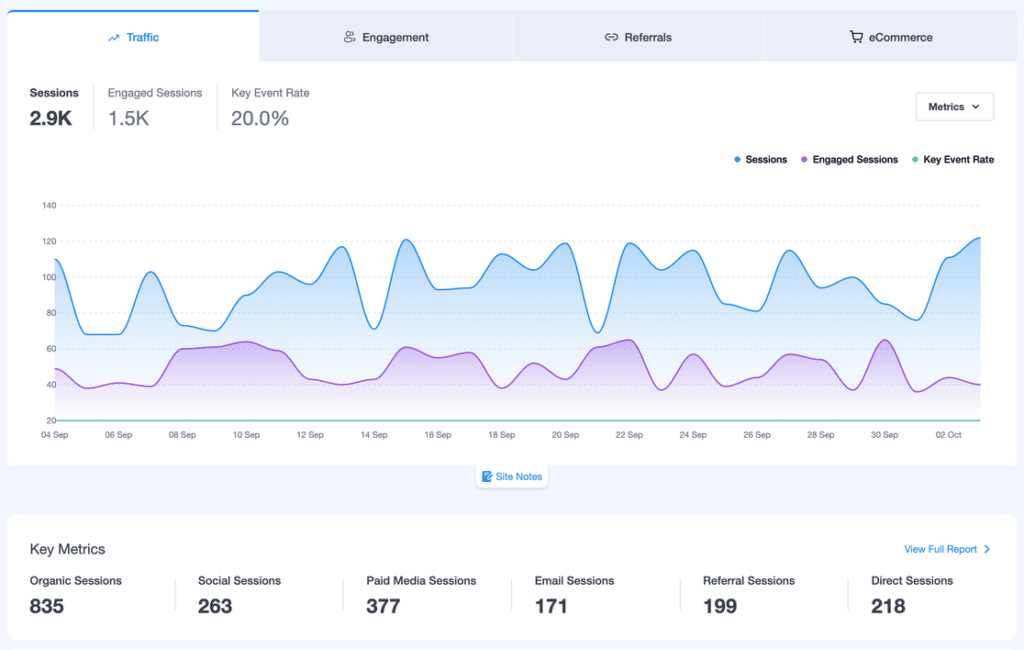The height and width of the screenshot is (650, 1024).
Task: Click the blue Sessions legend dot
Action: (737, 159)
